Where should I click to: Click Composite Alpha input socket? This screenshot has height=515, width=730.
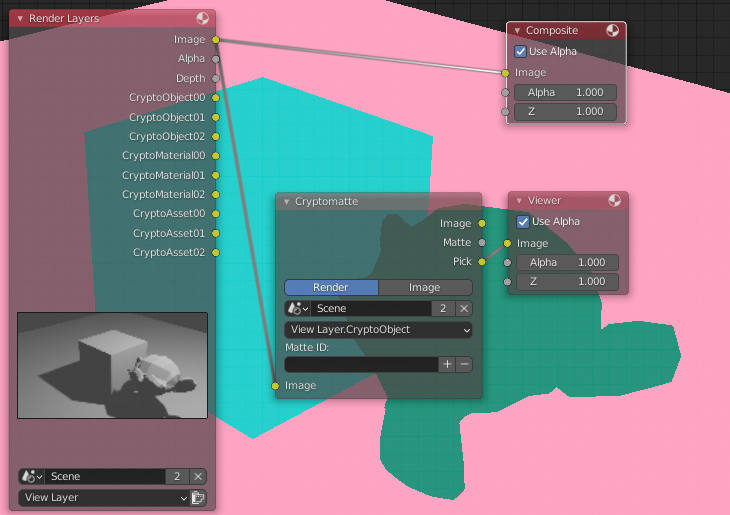coord(506,92)
